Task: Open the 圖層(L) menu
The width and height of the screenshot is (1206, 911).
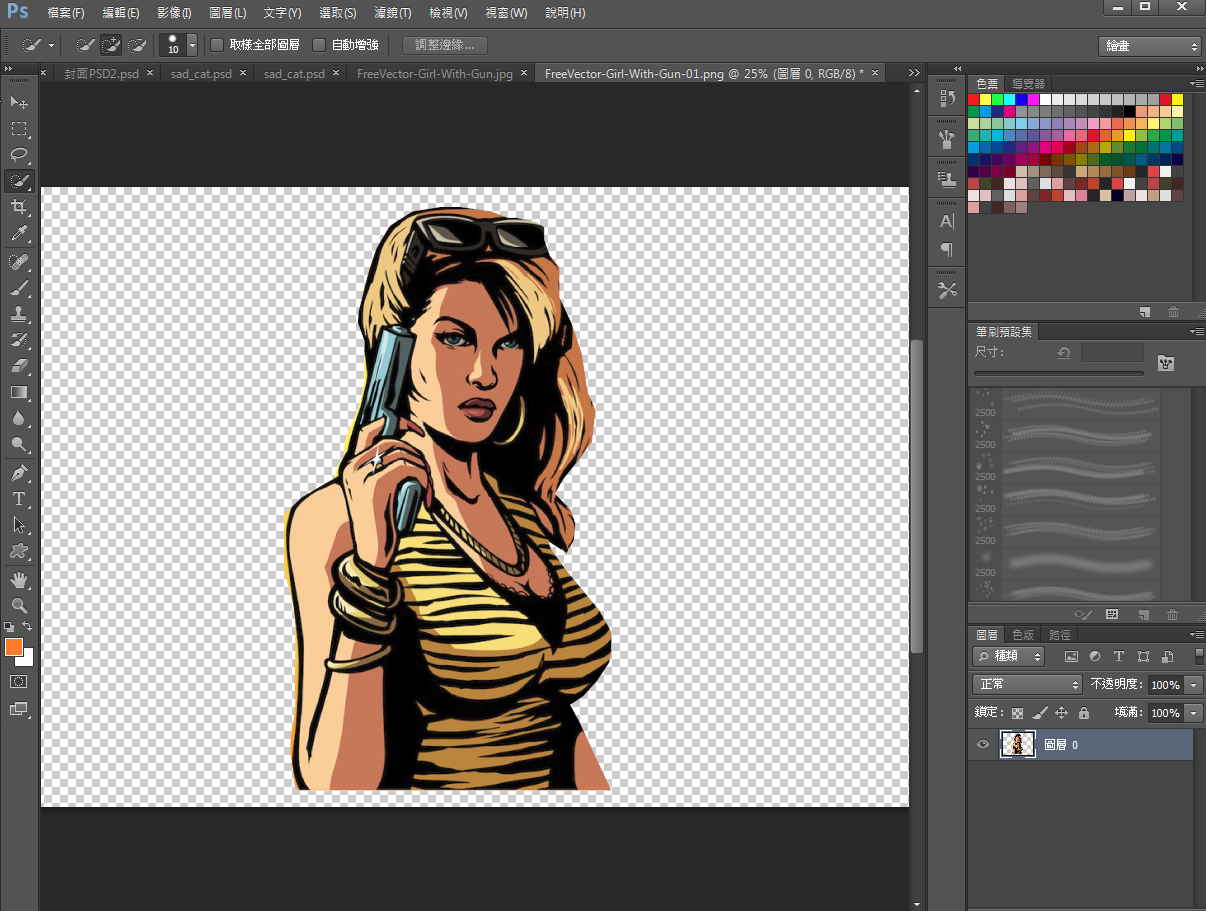Action: (228, 13)
